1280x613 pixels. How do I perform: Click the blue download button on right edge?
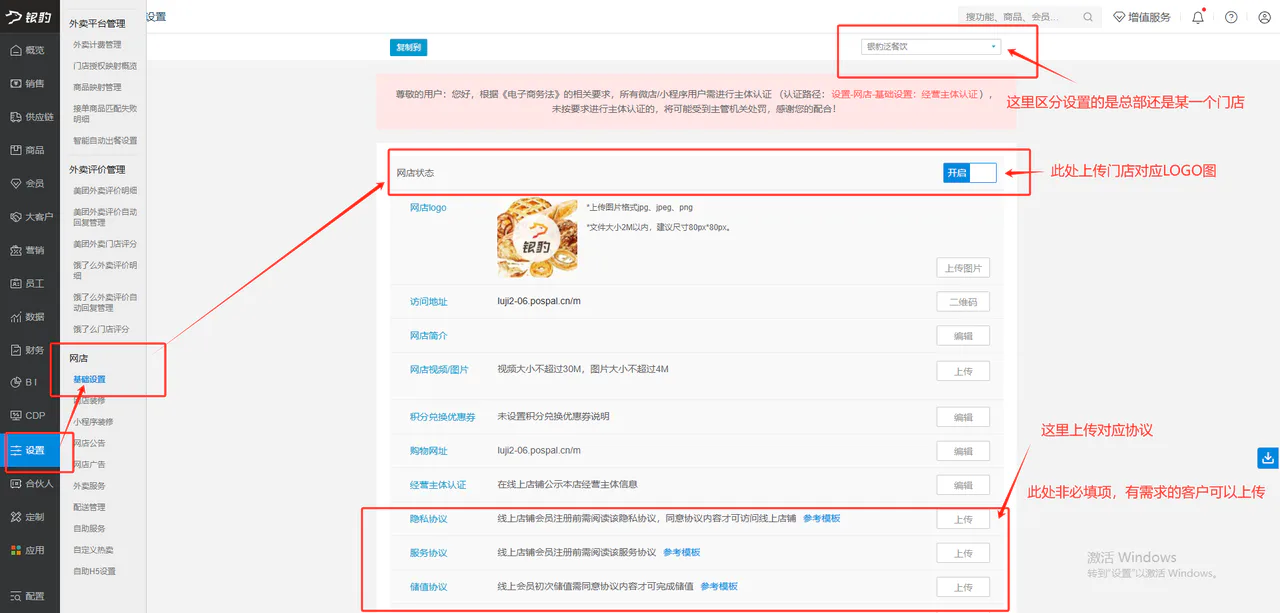tap(1267, 458)
